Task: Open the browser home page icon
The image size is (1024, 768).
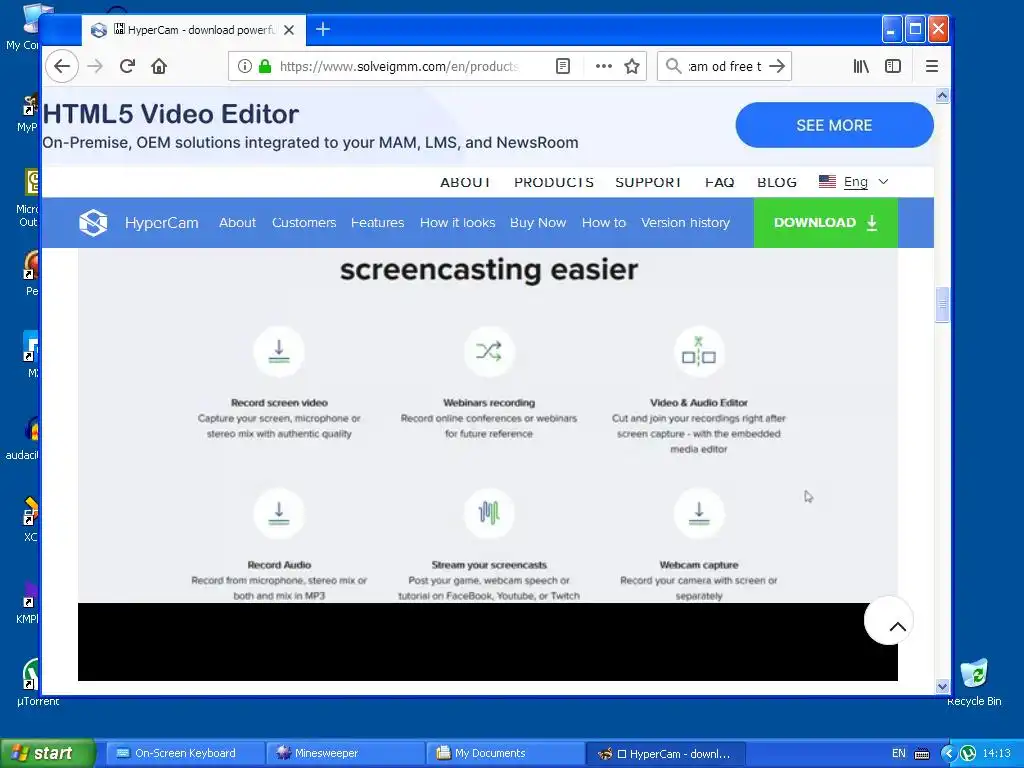Action: click(x=159, y=66)
